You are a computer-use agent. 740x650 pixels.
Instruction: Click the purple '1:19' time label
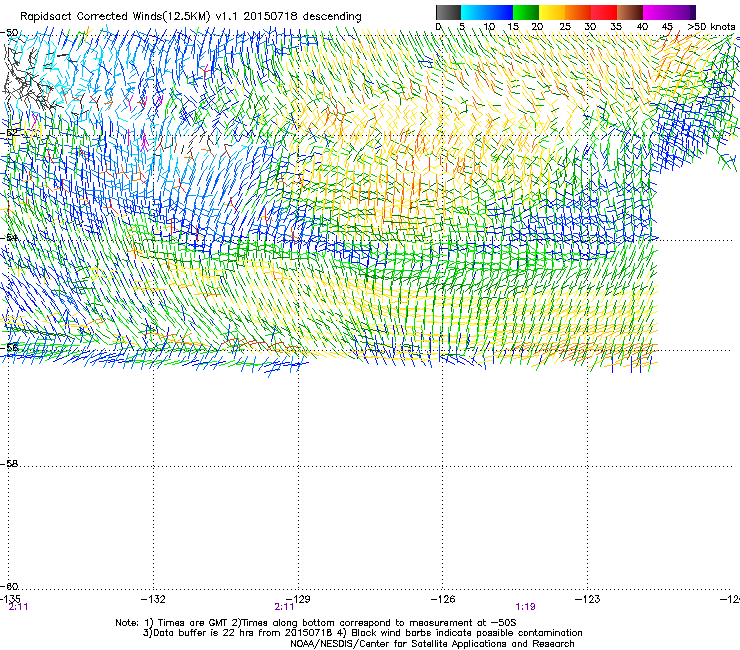click(525, 607)
